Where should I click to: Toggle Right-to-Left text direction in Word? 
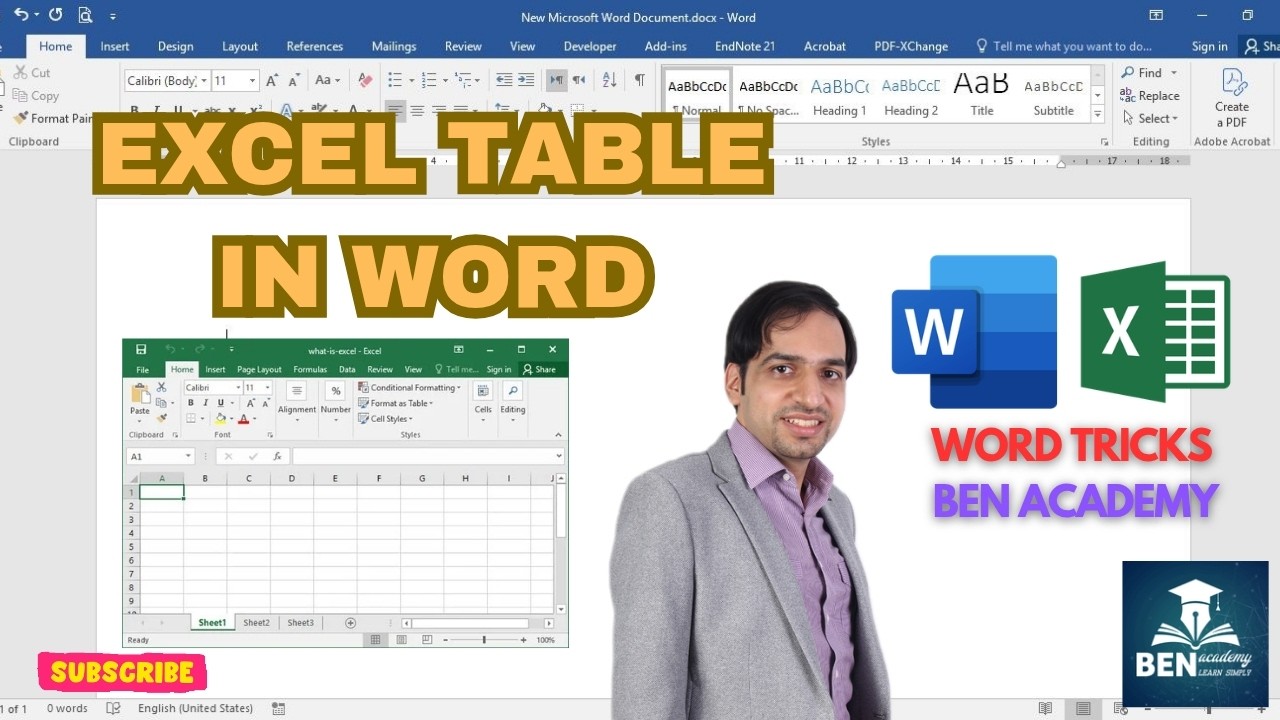(x=580, y=80)
